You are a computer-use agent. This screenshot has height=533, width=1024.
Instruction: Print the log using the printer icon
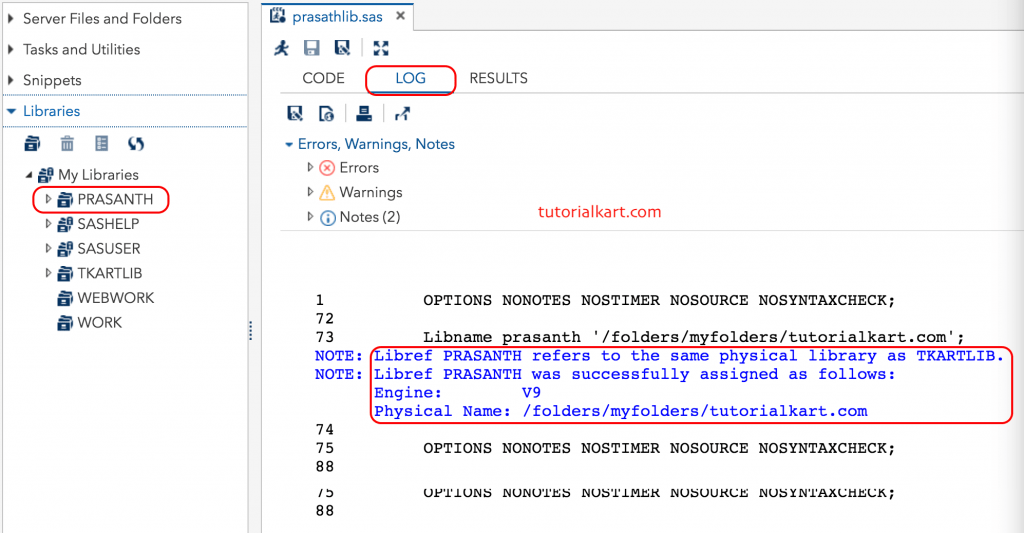click(364, 114)
